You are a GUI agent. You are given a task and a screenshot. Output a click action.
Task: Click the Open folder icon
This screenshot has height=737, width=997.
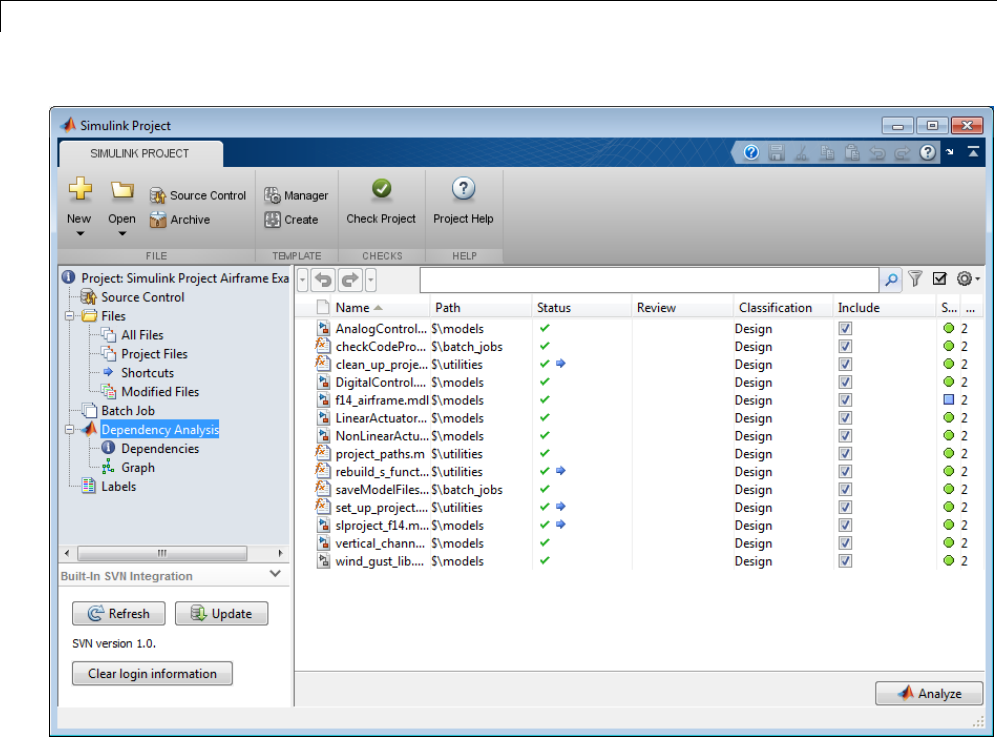121,189
